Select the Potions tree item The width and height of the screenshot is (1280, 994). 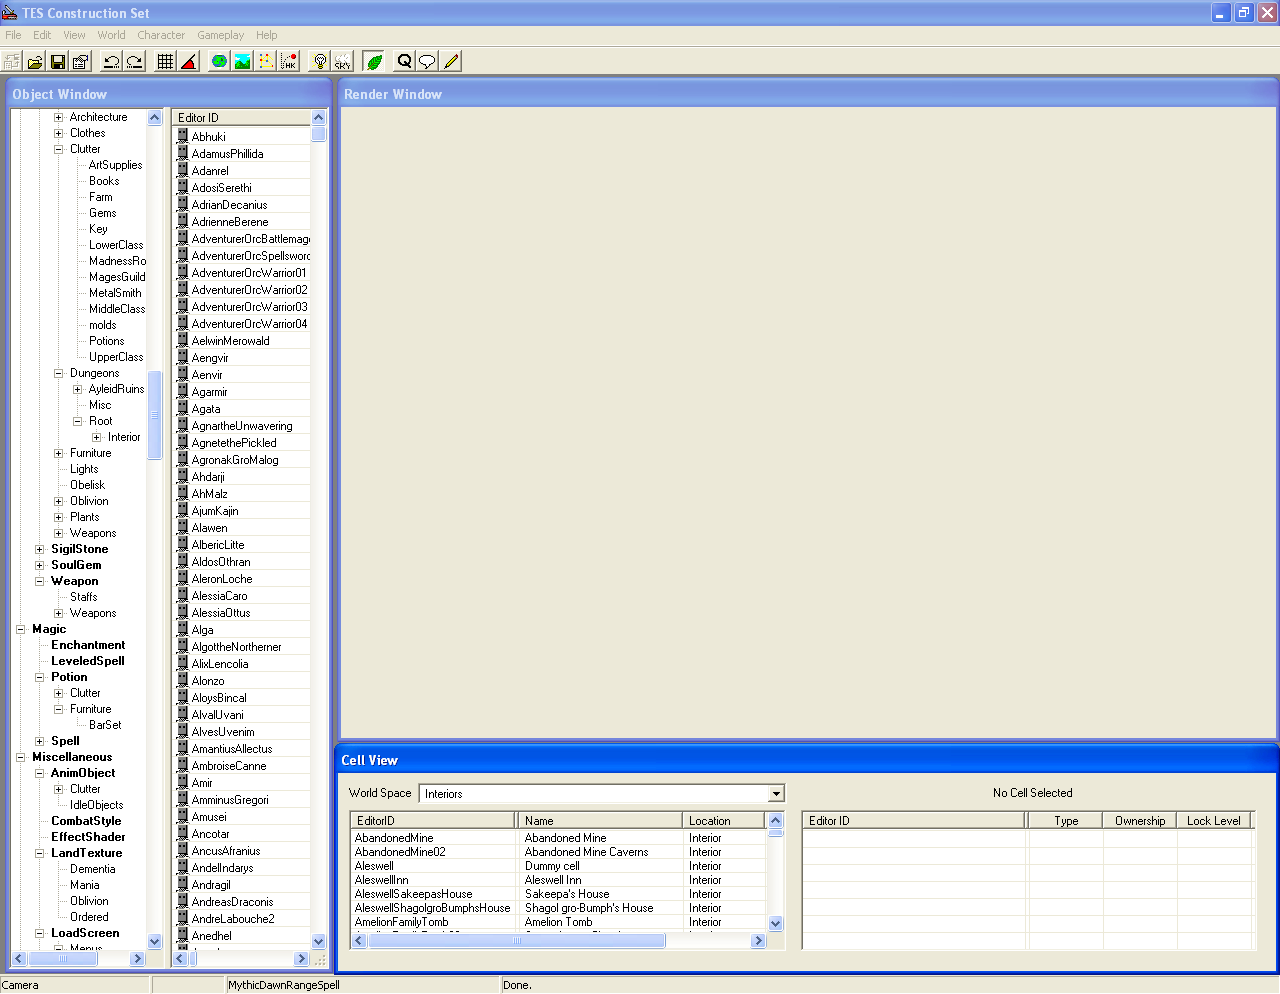[x=106, y=341]
